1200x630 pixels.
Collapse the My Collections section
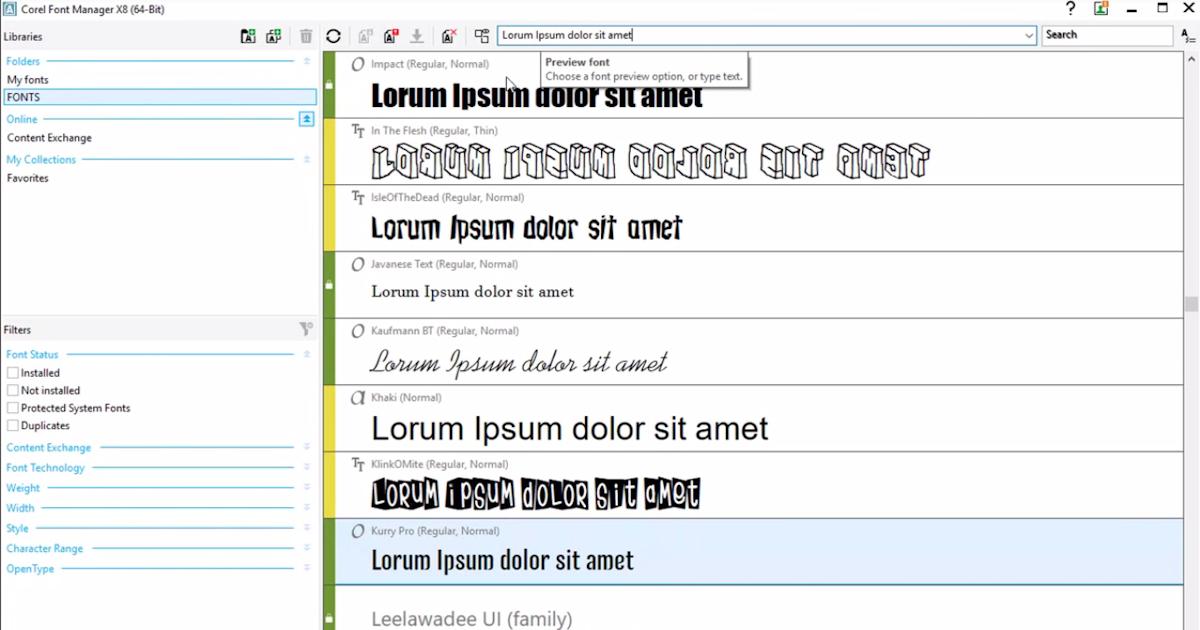click(x=307, y=160)
